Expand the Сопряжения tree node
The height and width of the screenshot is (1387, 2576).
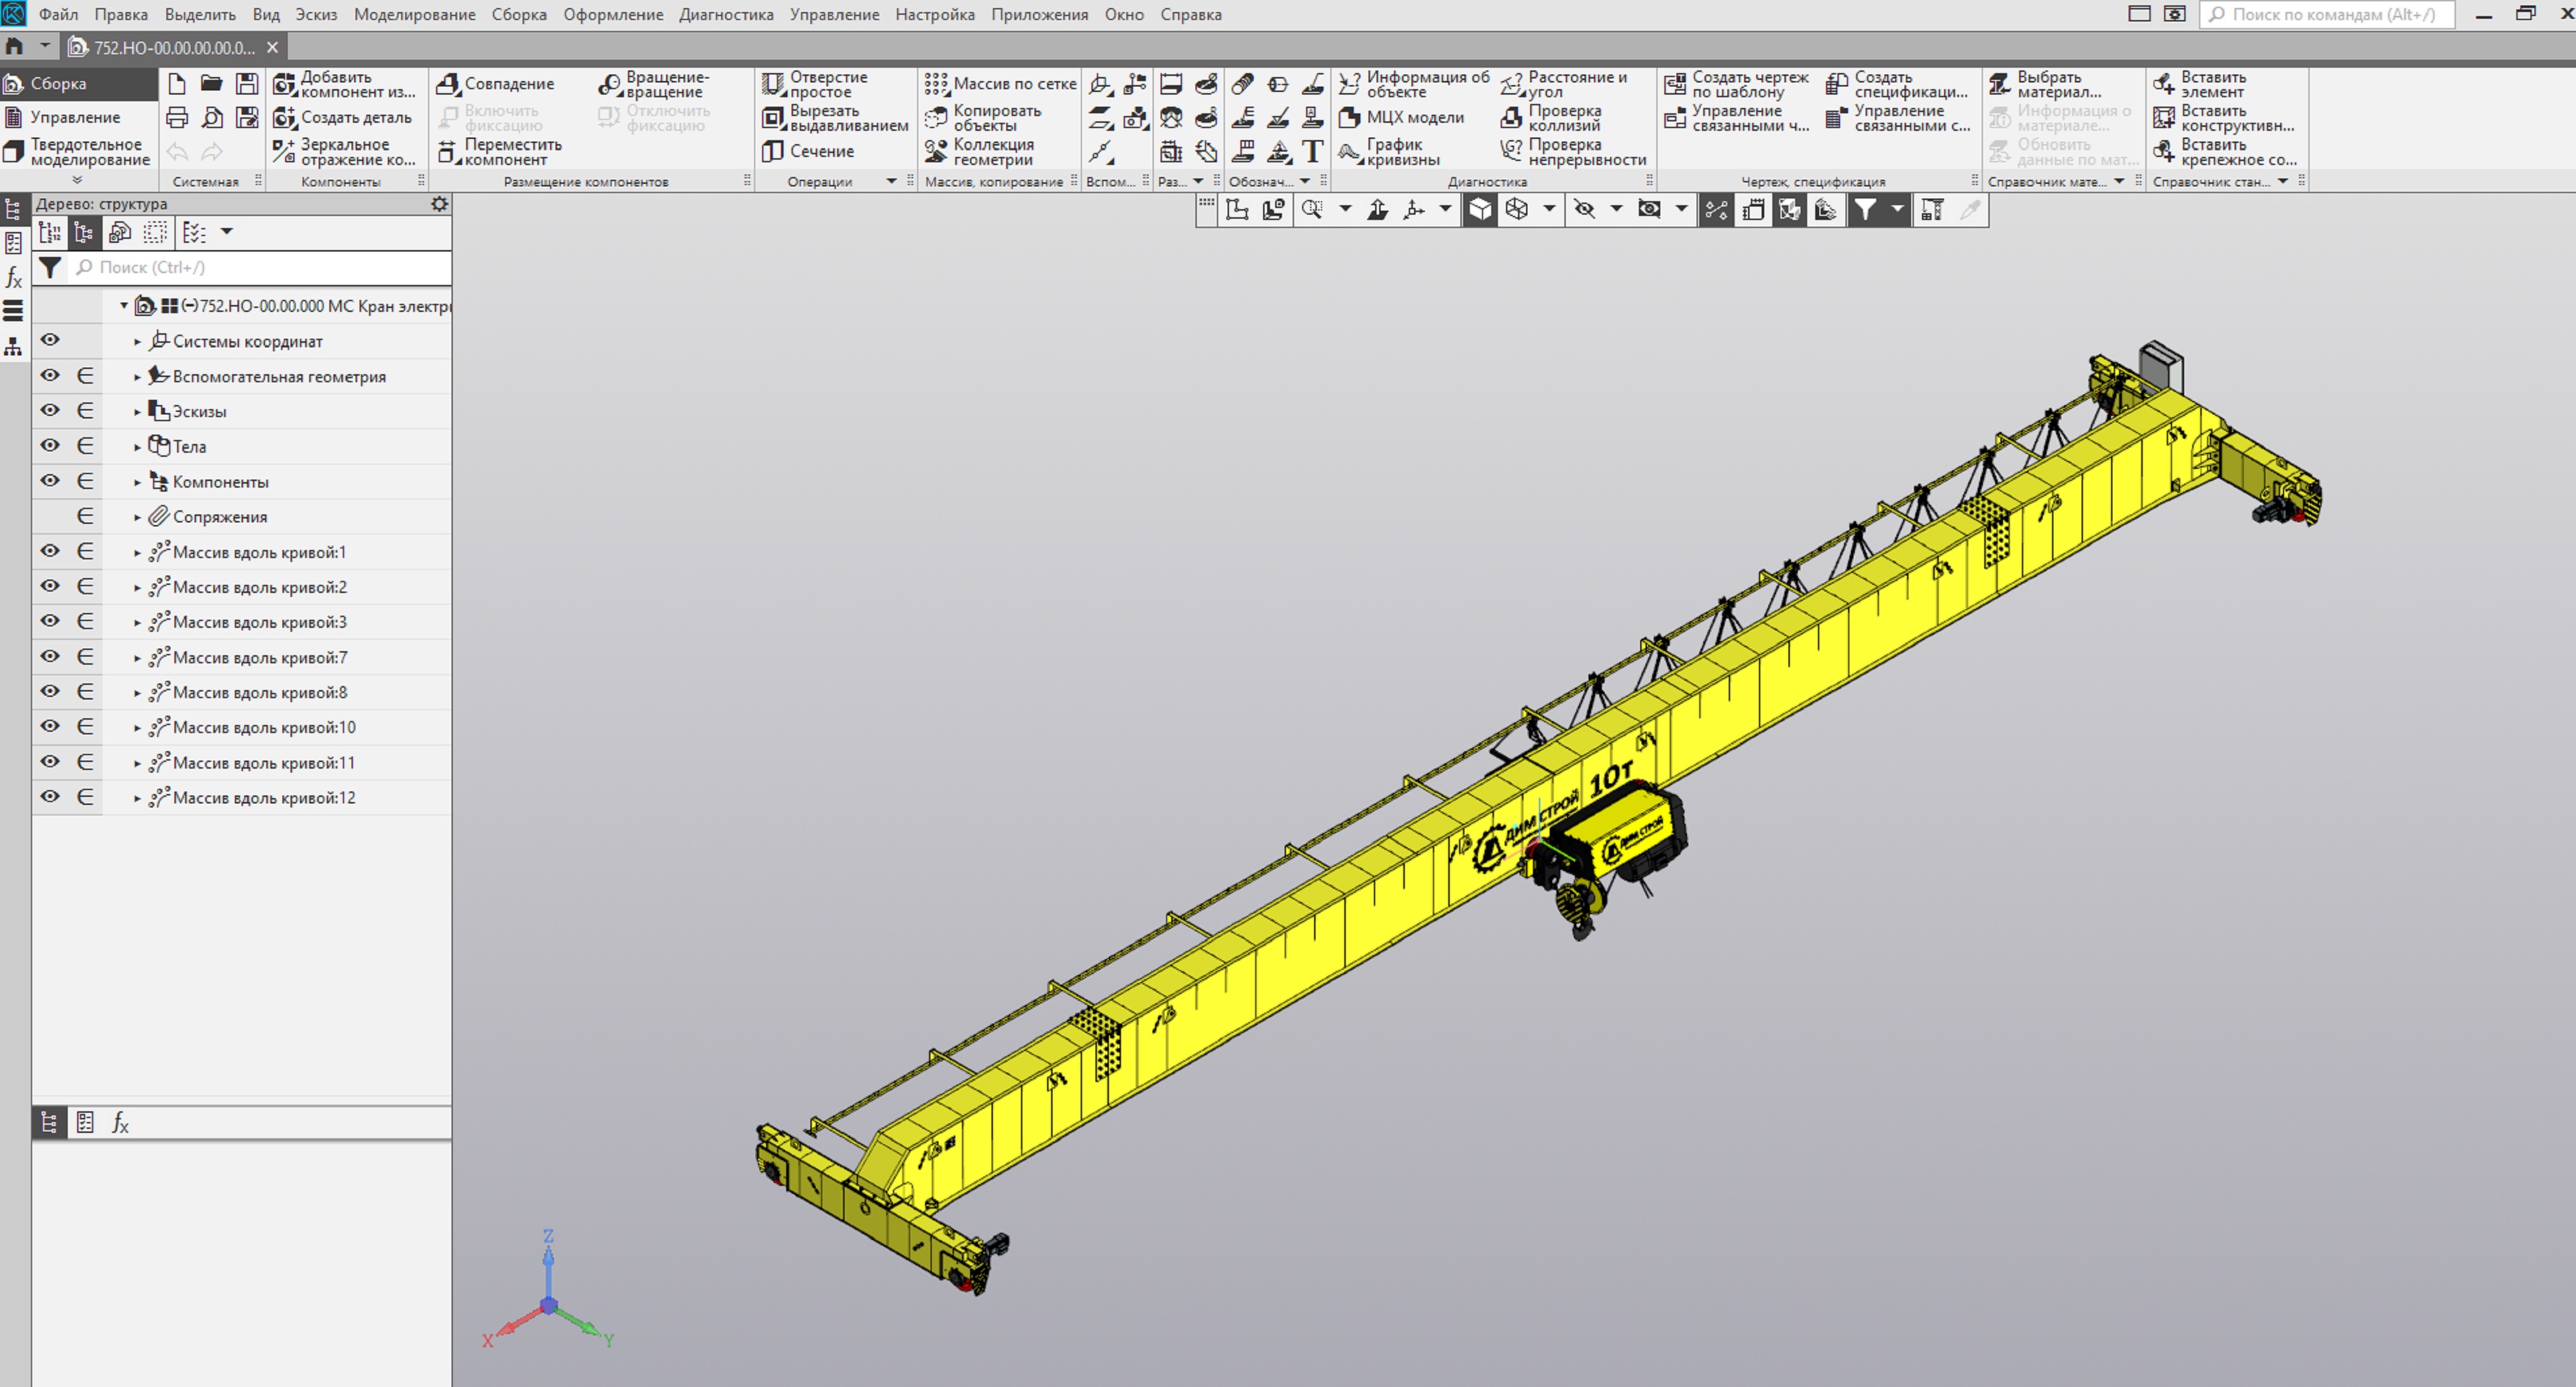click(137, 517)
